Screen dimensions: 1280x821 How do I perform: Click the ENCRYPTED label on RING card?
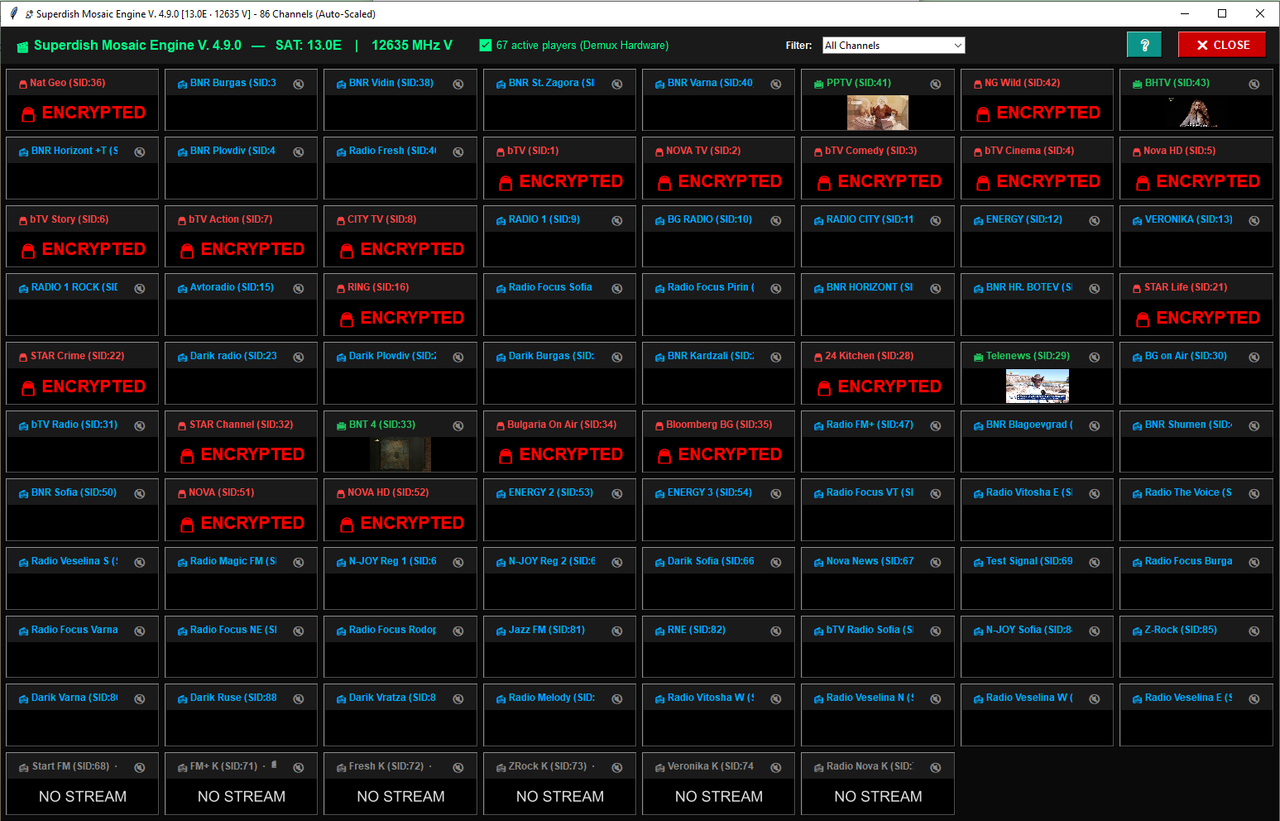point(412,318)
